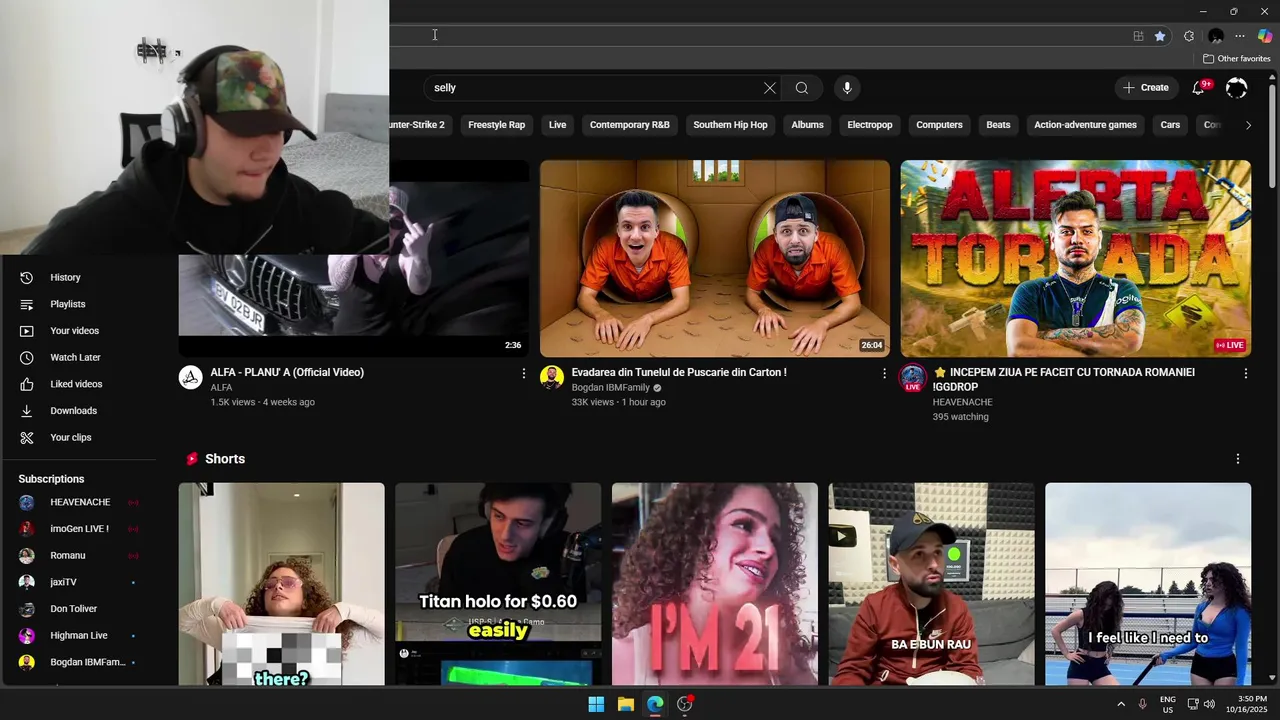The height and width of the screenshot is (720, 1280).
Task: Open options menu for HEAVENACHE live stream
Action: click(x=1245, y=373)
